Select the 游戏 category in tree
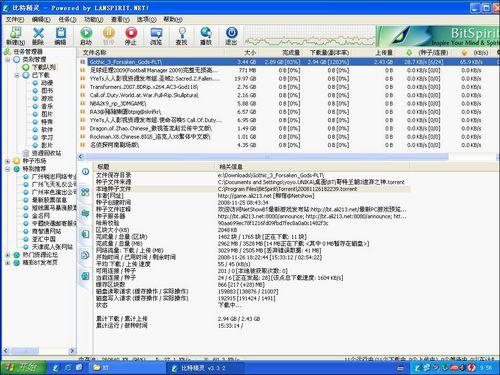500x375 pixels. 47,99
